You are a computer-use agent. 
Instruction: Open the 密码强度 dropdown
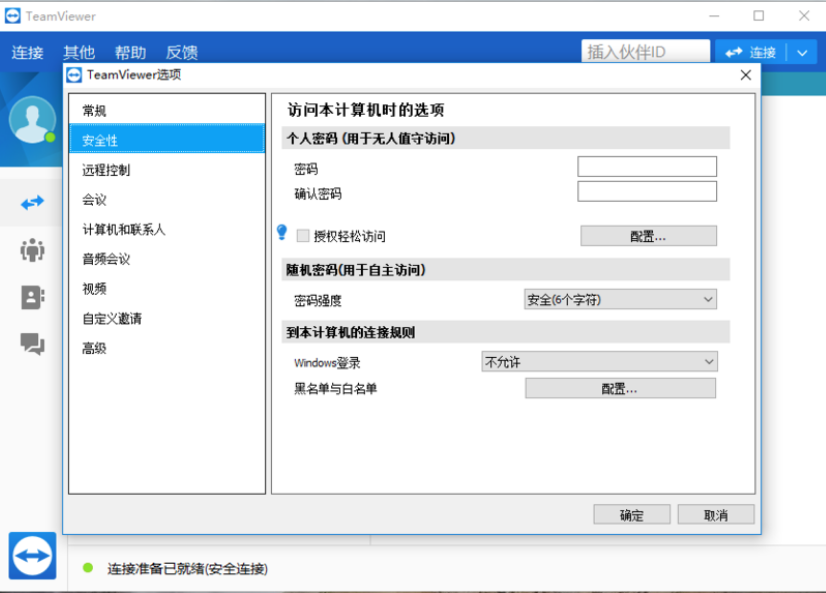[x=620, y=300]
